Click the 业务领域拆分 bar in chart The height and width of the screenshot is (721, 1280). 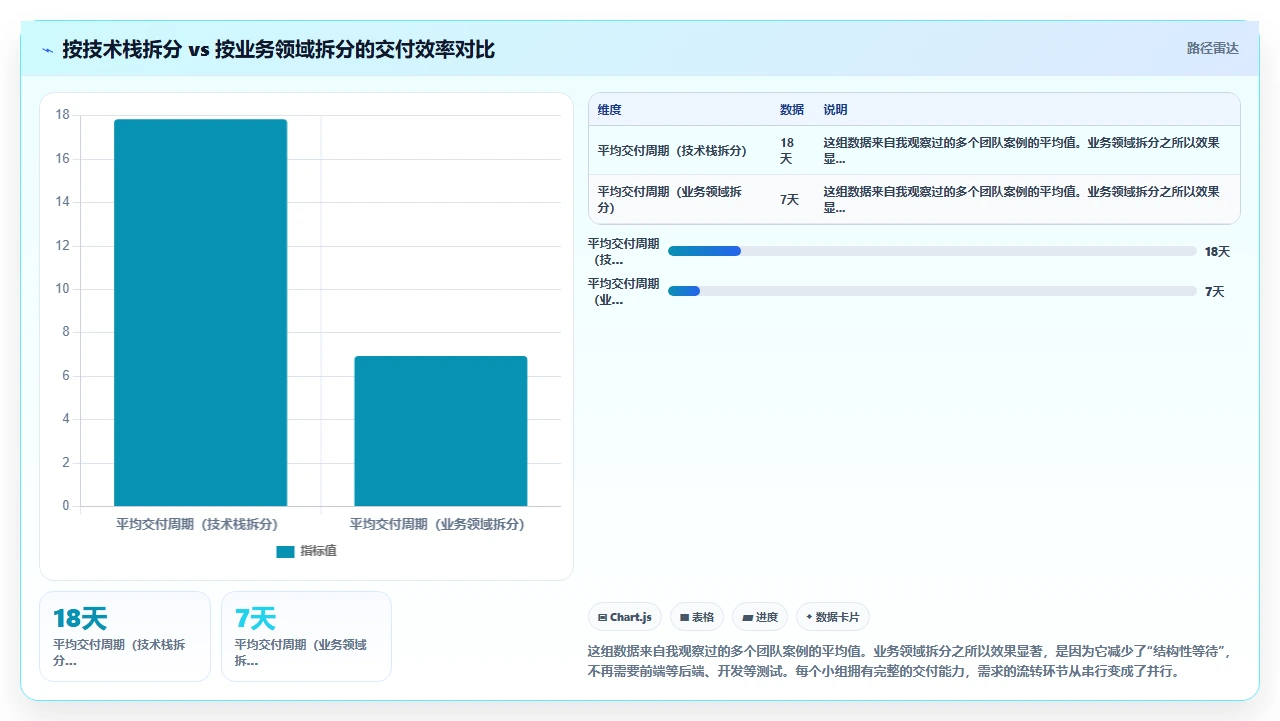[x=440, y=431]
